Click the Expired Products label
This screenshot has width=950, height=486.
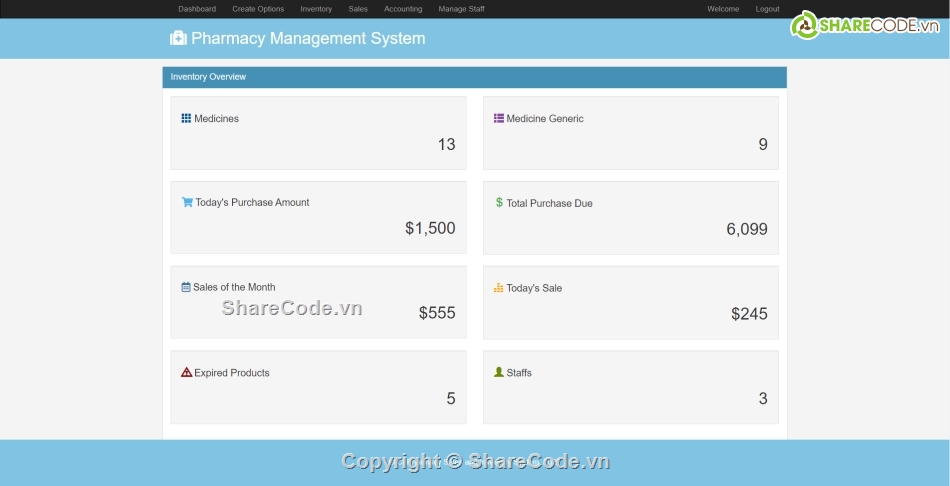coord(232,373)
